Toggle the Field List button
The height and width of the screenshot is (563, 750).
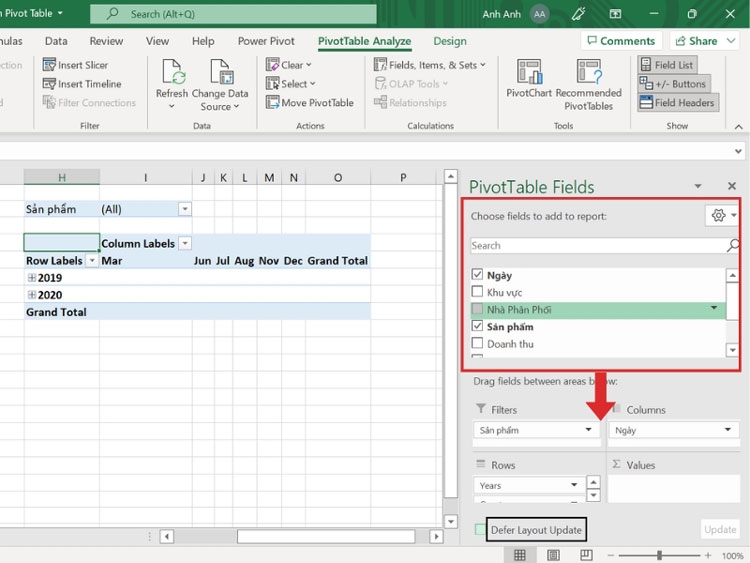coord(667,65)
